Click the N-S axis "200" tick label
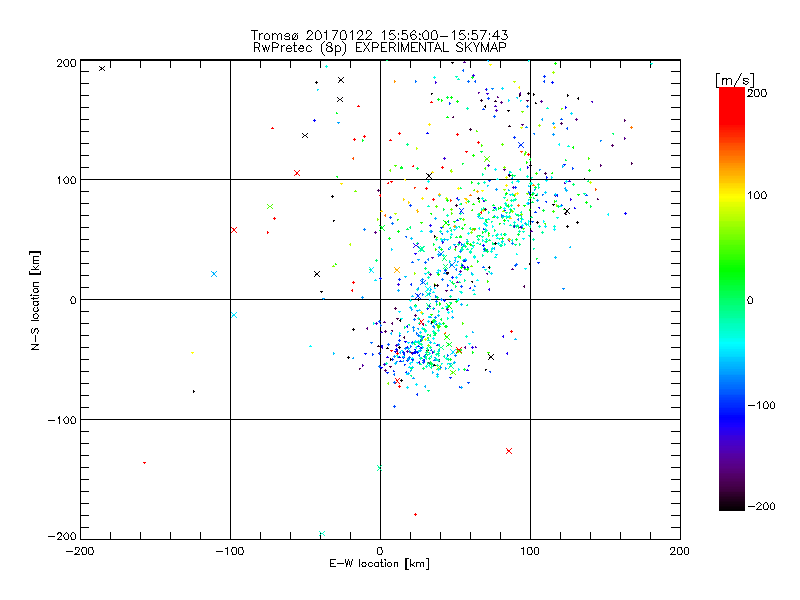Screen dimensions: 800x600 (x=66, y=63)
